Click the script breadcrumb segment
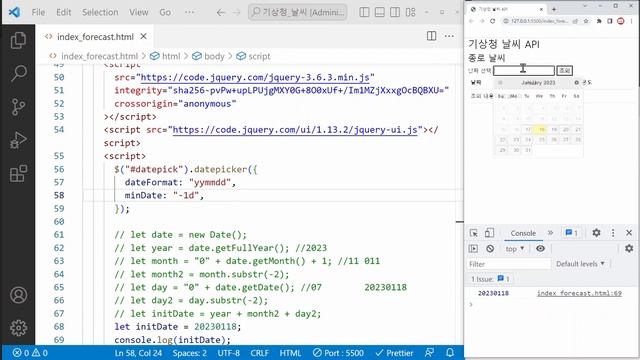 click(x=253, y=56)
